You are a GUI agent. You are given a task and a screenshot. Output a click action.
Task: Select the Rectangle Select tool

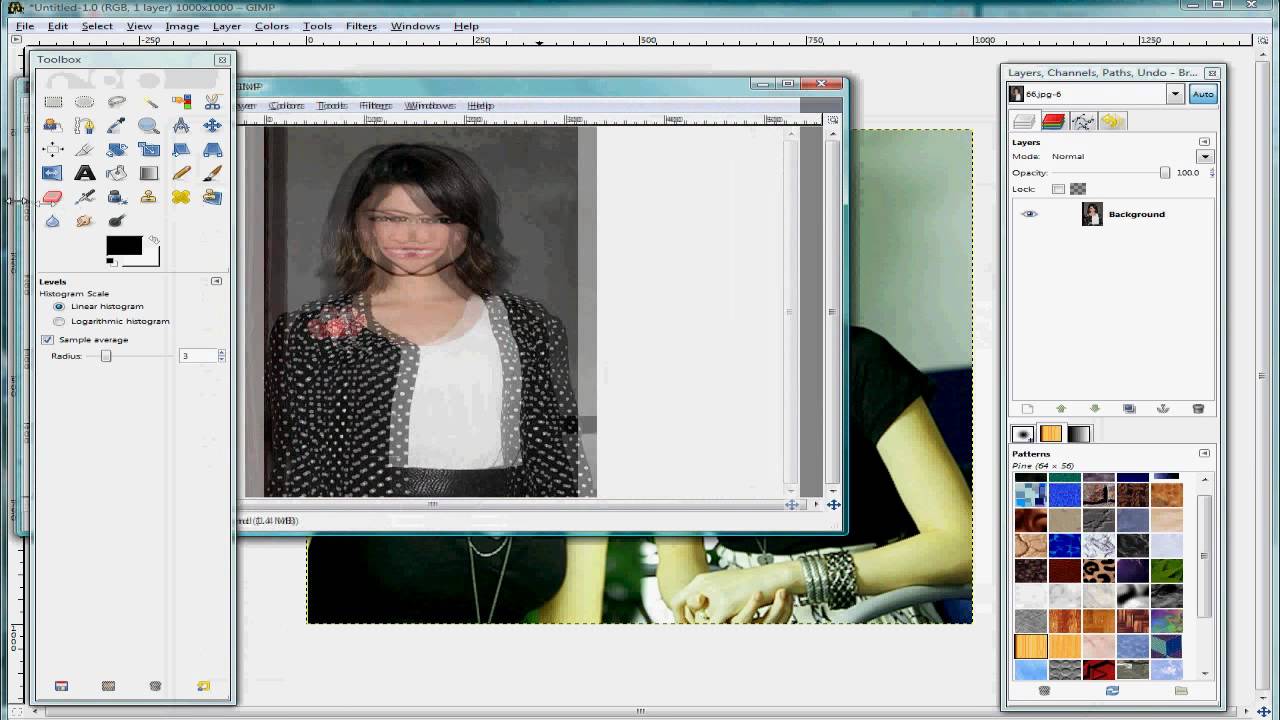pos(53,102)
